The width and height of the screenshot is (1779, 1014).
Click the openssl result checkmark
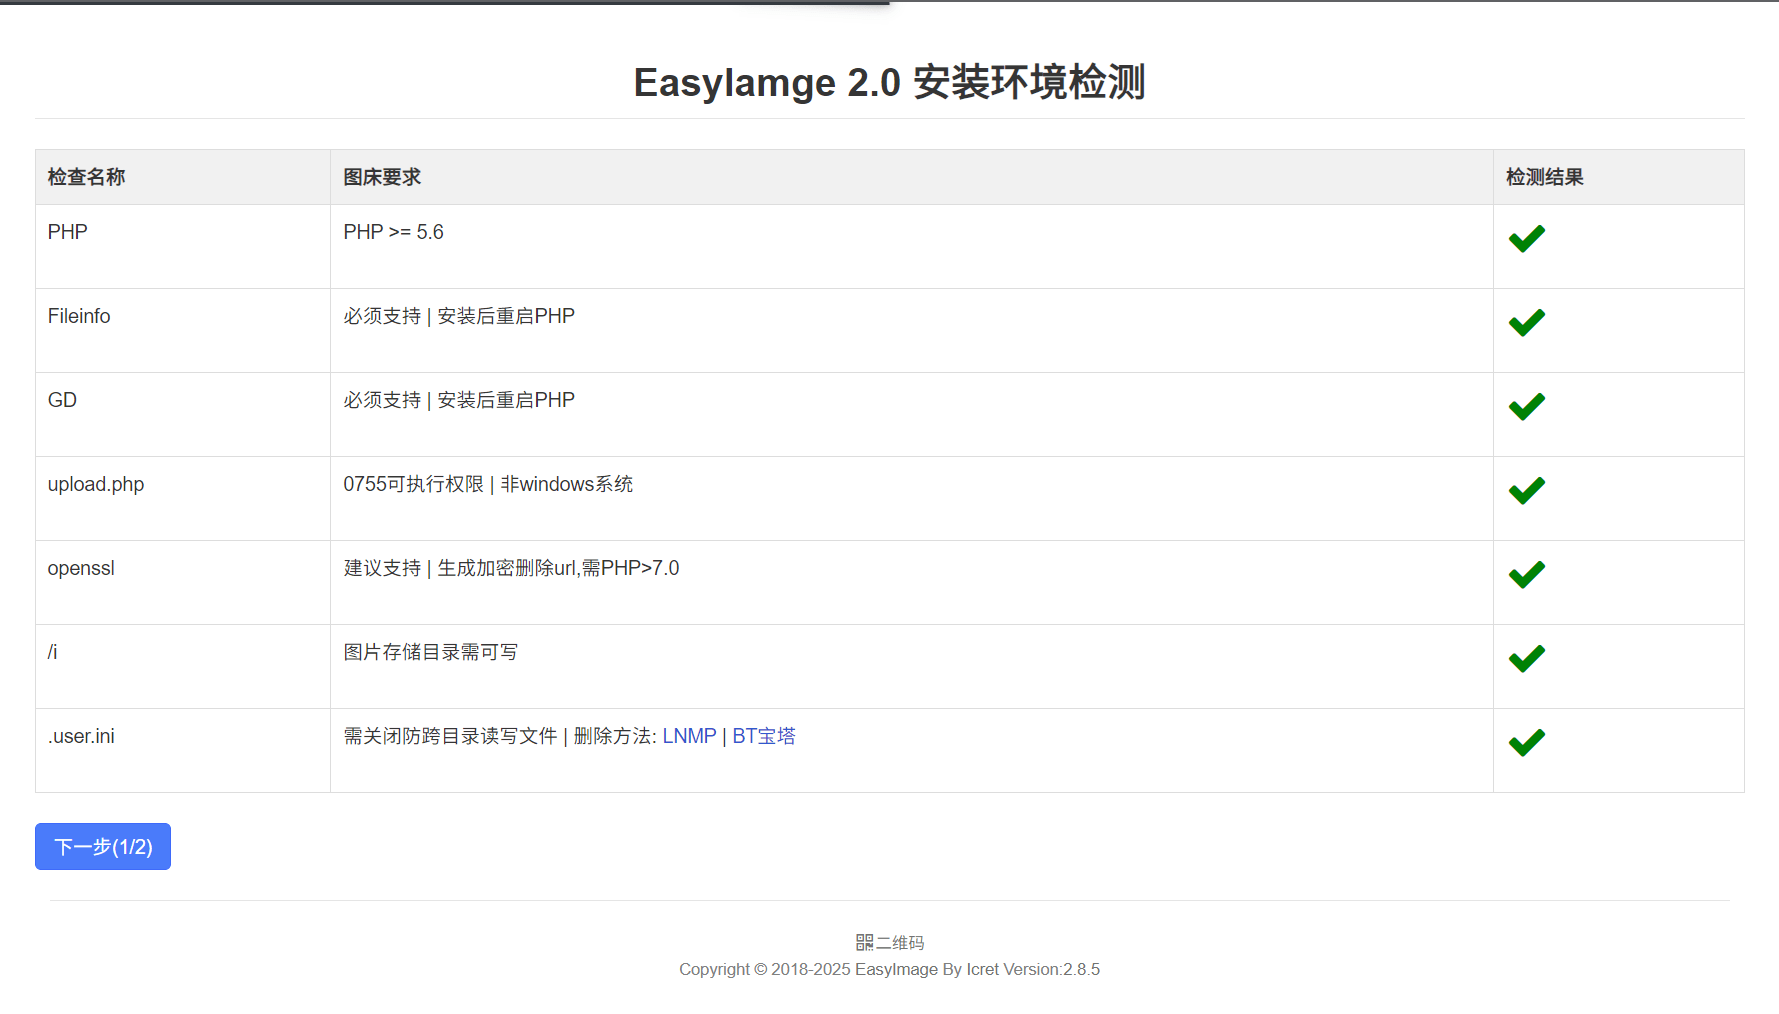(x=1526, y=575)
